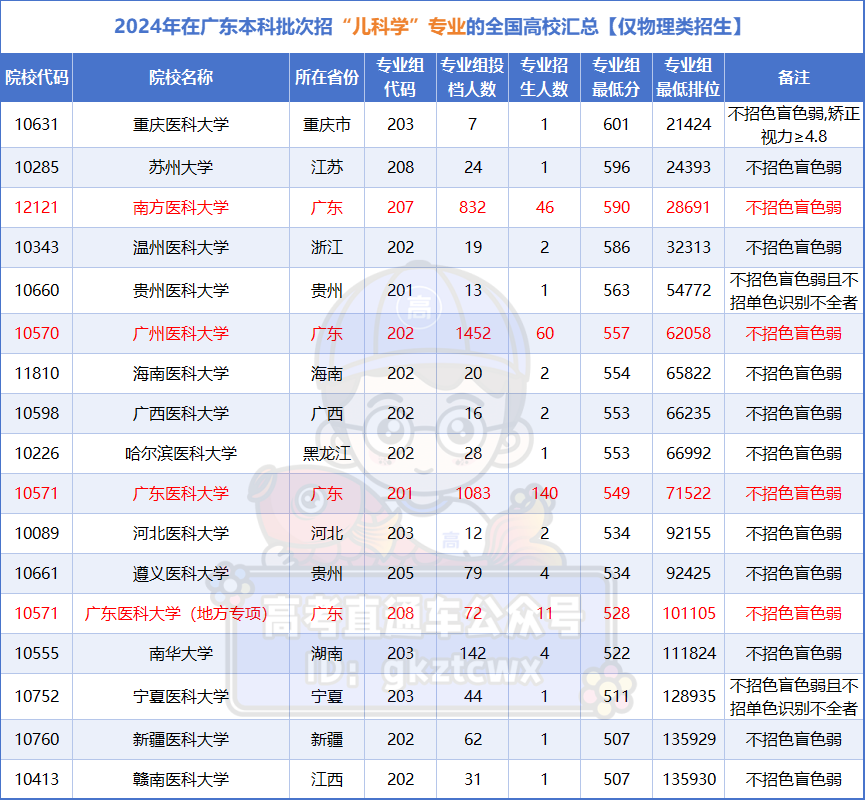
Task: Select school code 10226
Action: [36, 454]
